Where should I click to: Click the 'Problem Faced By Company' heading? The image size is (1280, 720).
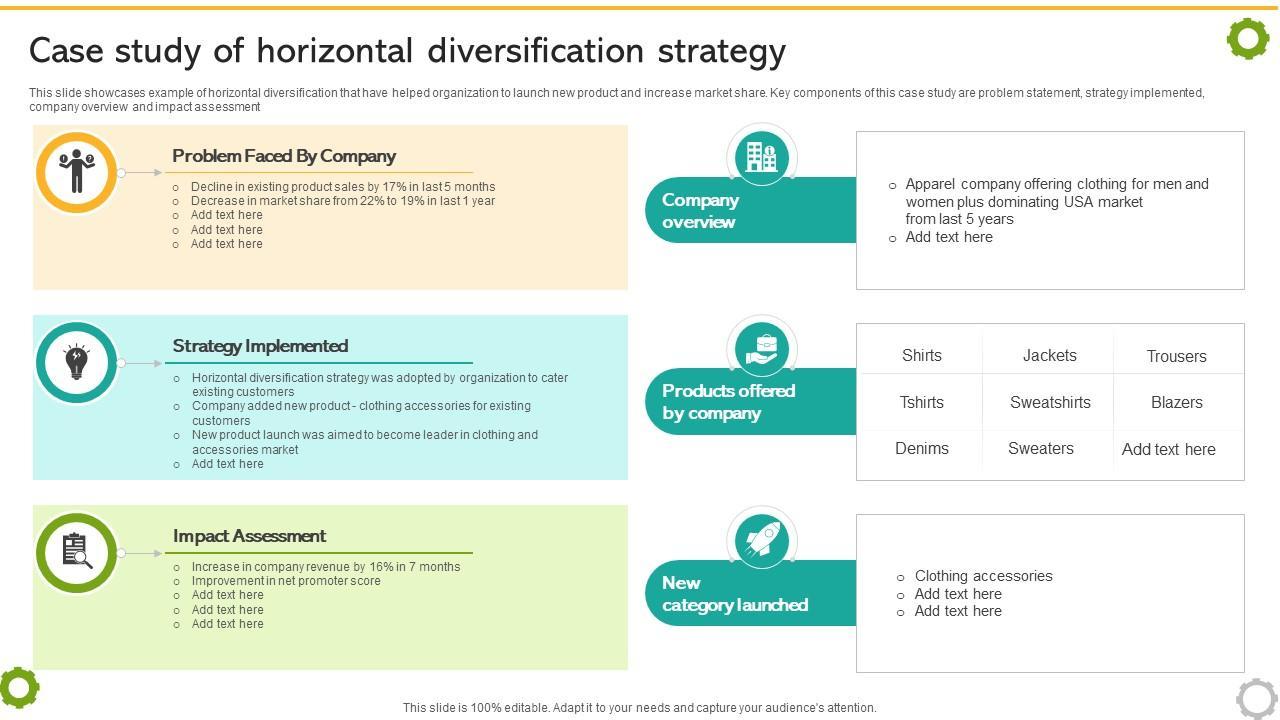coord(284,156)
